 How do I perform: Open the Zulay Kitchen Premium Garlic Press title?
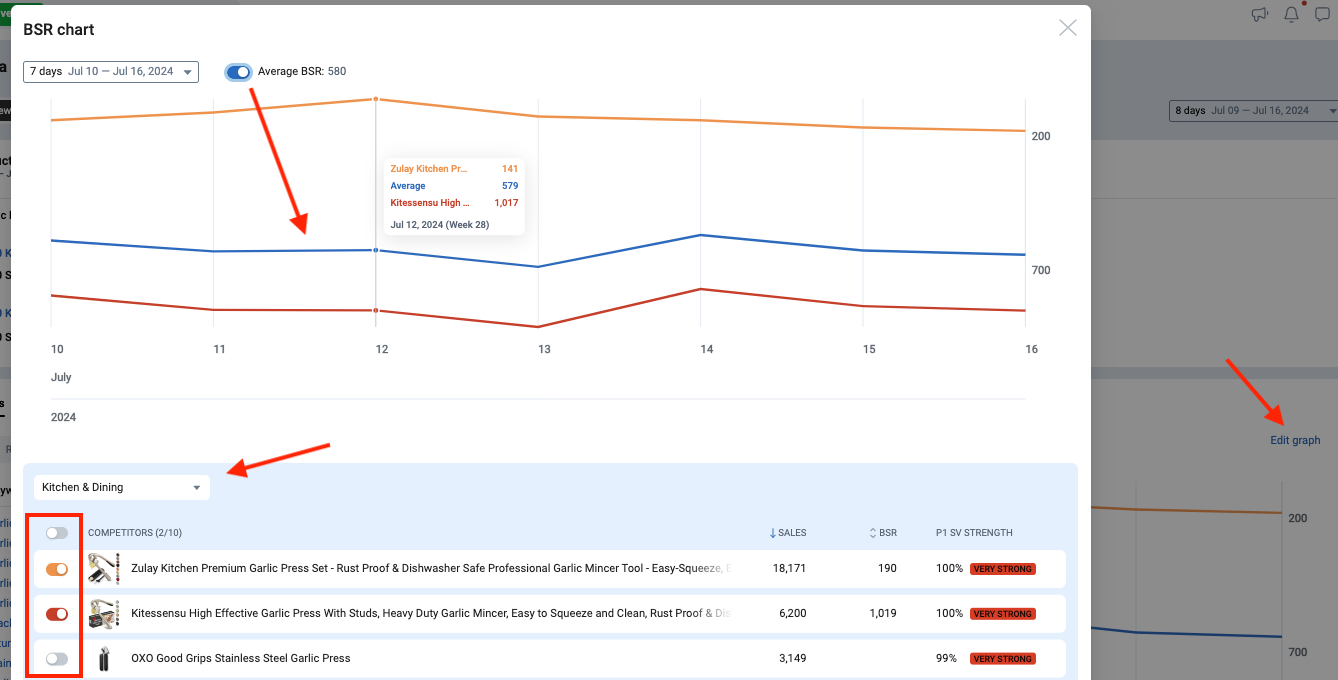(x=431, y=568)
